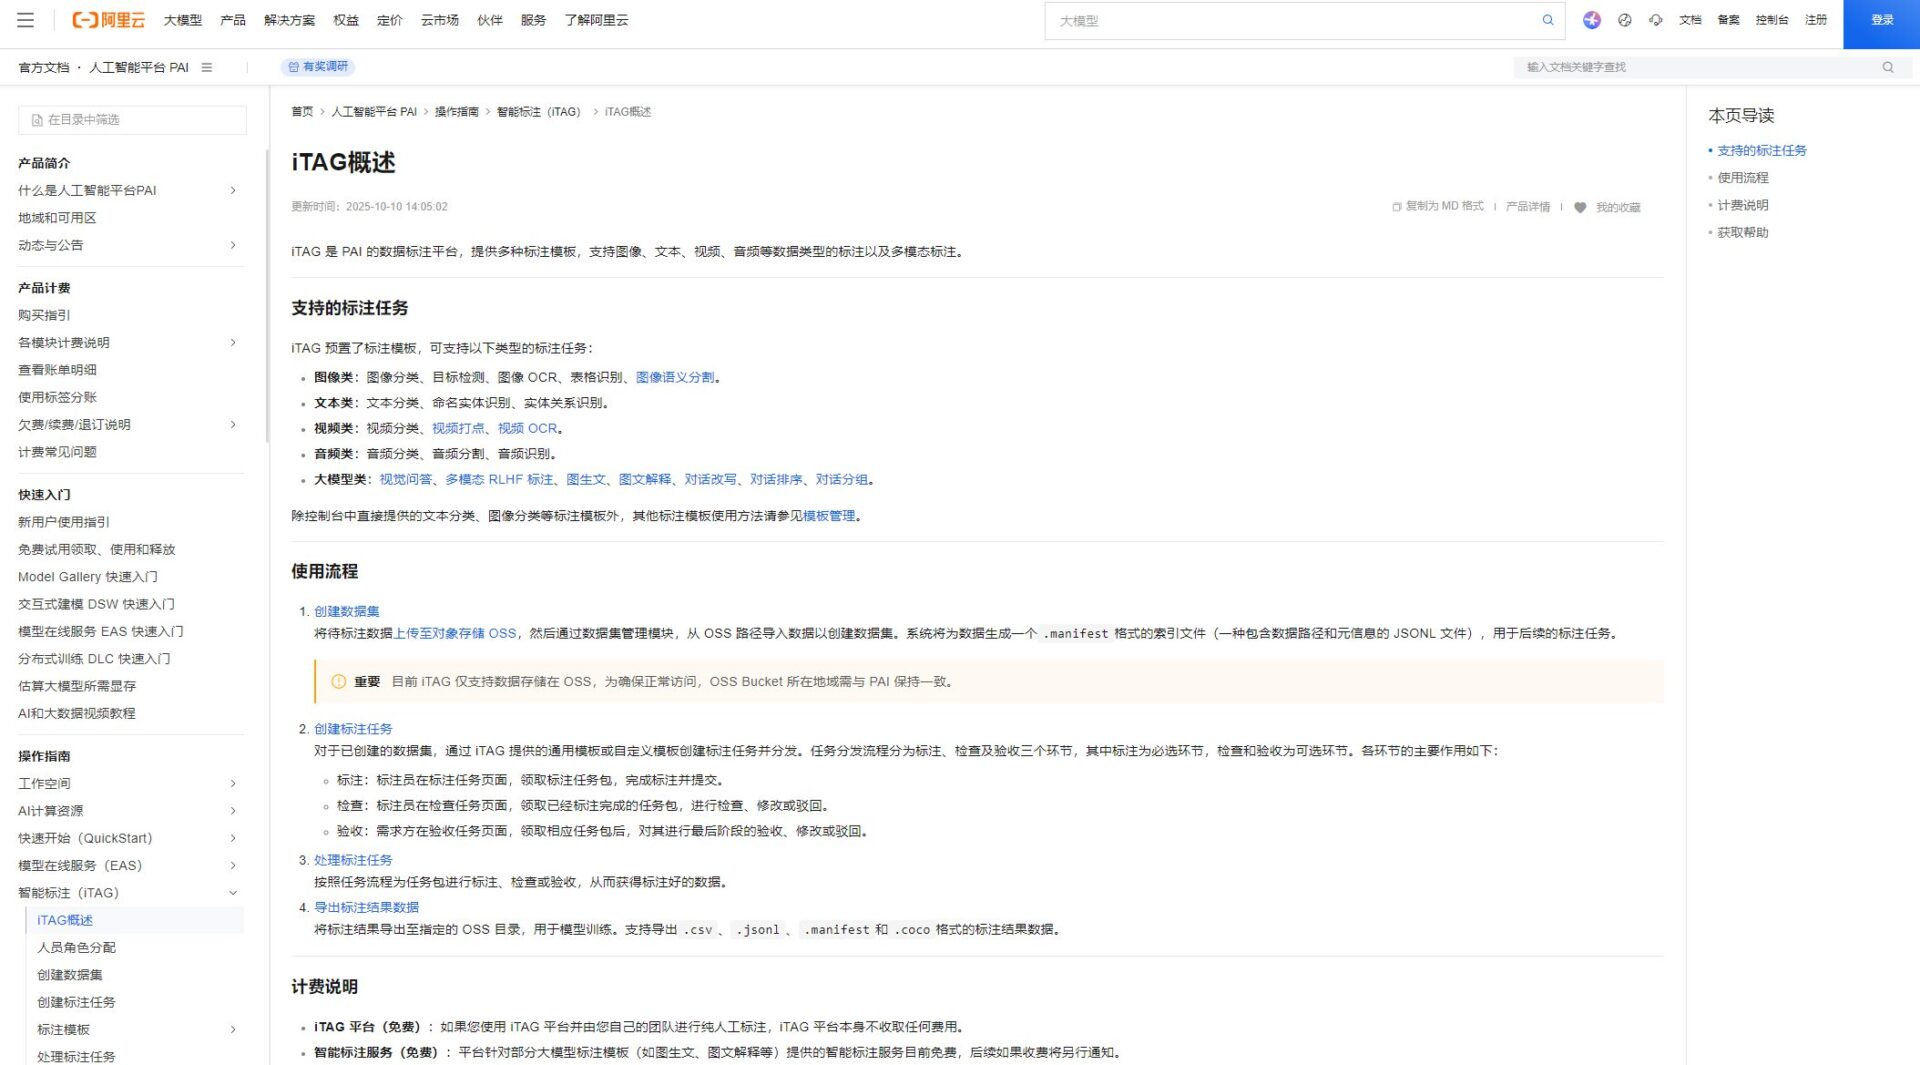
Task: Click the blue 登录 login button
Action: click(1881, 20)
